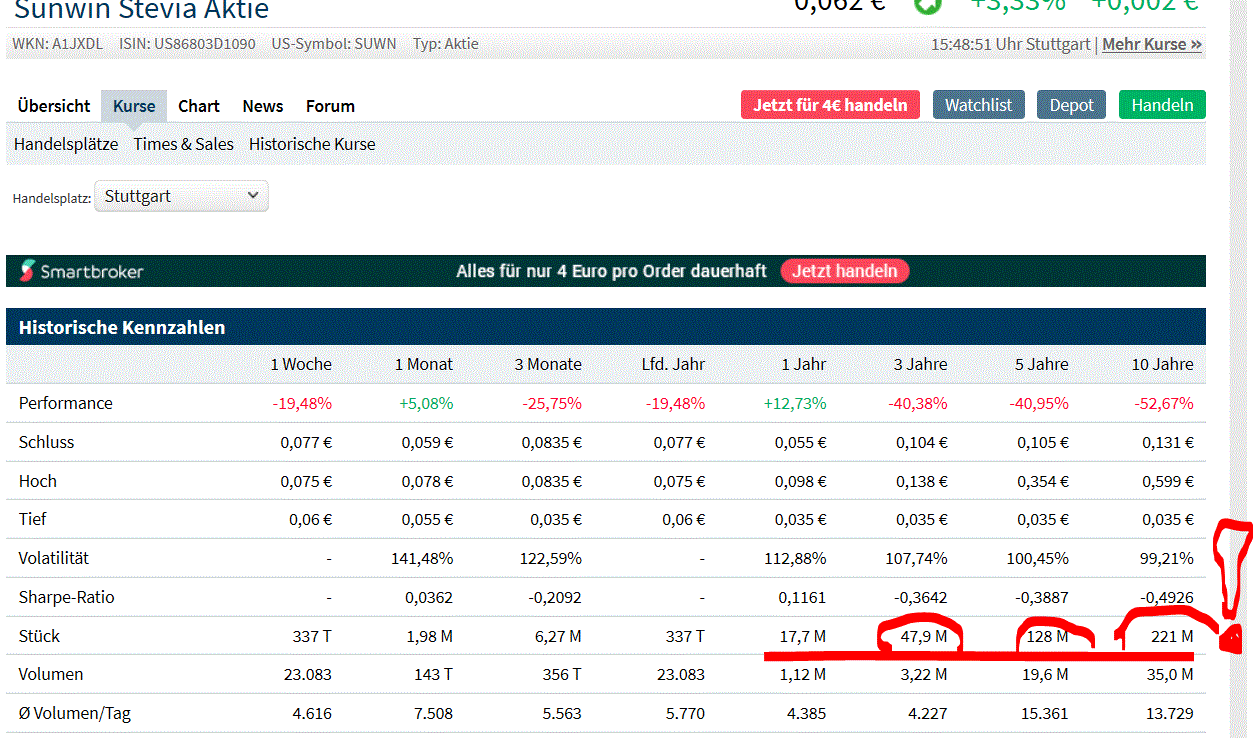Image resolution: width=1253 pixels, height=738 pixels.
Task: Click the '10 Jahre' column header
Action: [1162, 364]
